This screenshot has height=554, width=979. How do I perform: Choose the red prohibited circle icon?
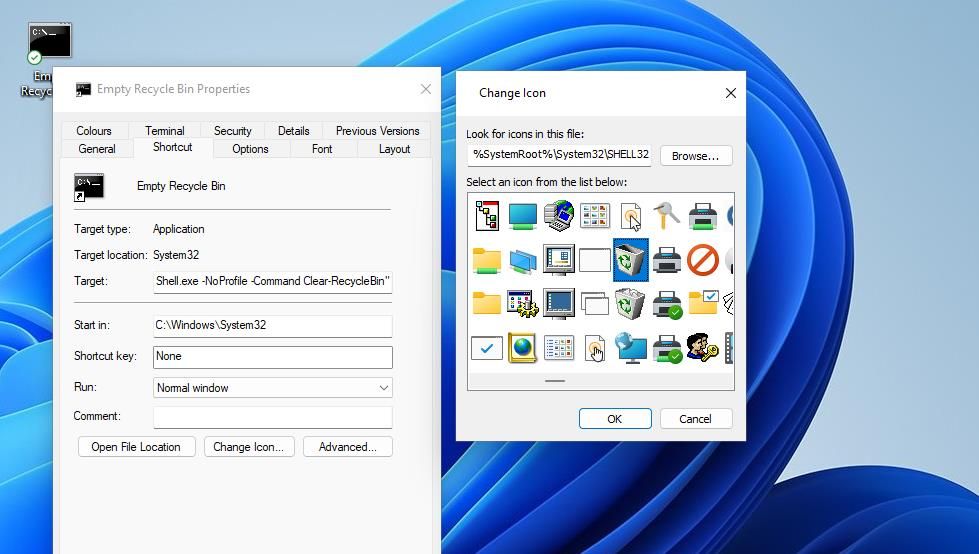pos(703,260)
